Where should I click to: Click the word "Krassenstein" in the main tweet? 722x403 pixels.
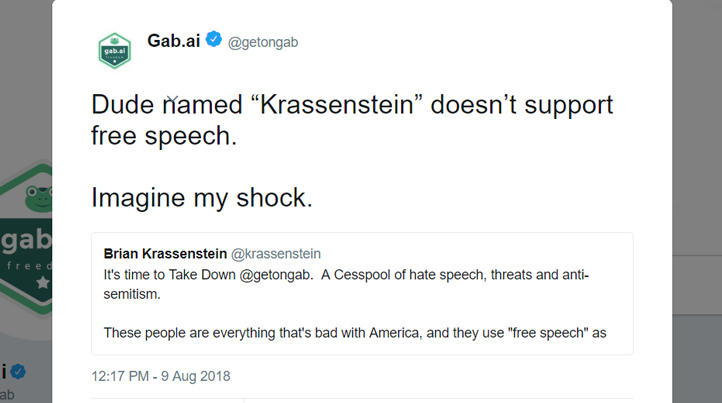tap(337, 105)
